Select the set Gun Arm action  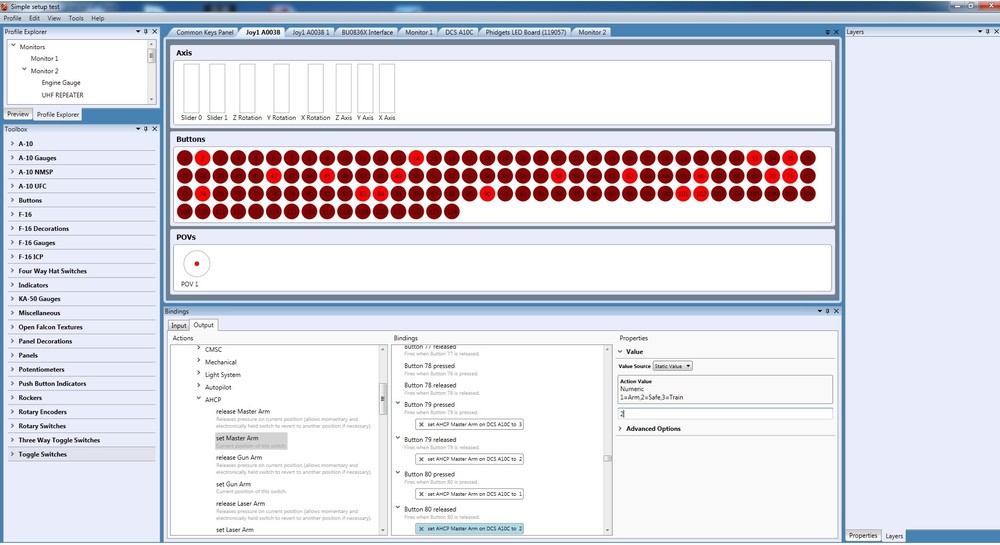pos(233,484)
